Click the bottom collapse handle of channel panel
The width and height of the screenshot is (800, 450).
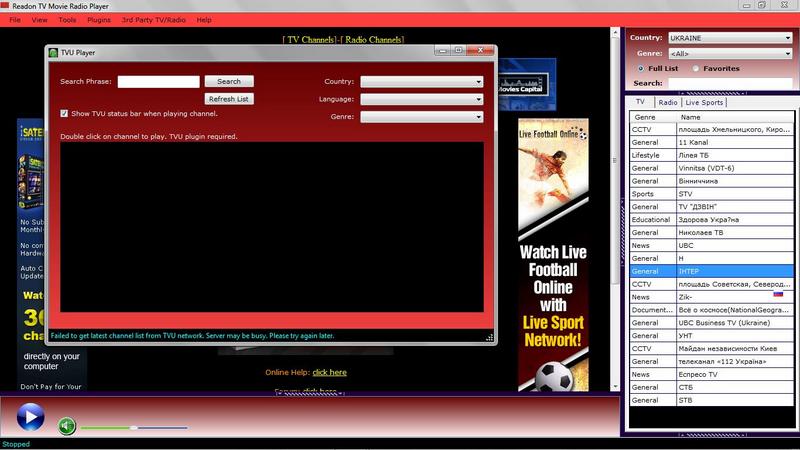pyautogui.click(x=712, y=435)
